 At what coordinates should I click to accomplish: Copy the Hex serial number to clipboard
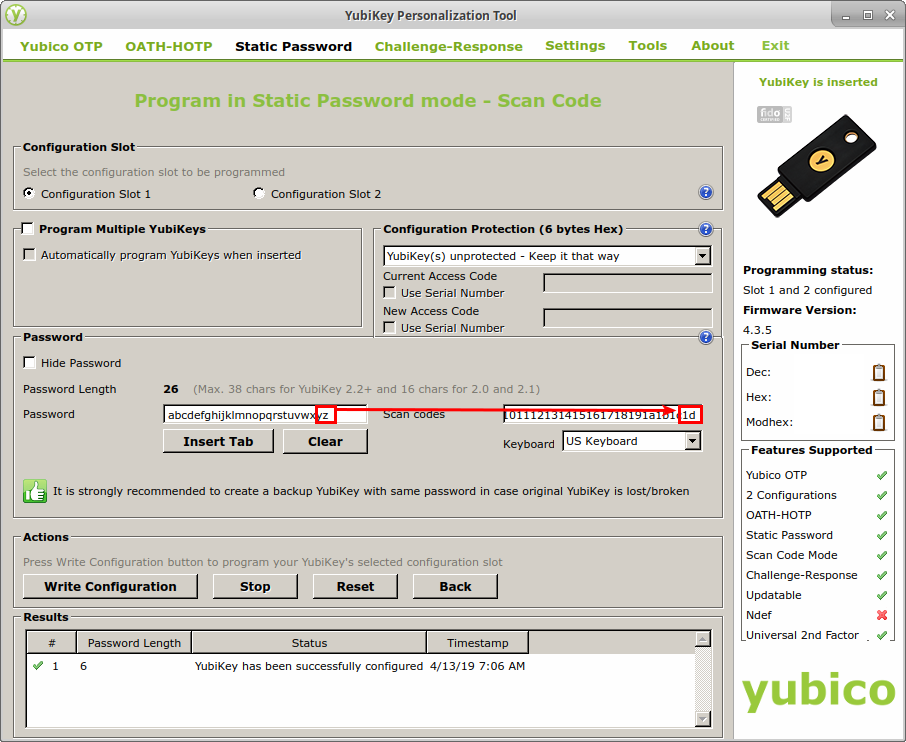click(878, 398)
